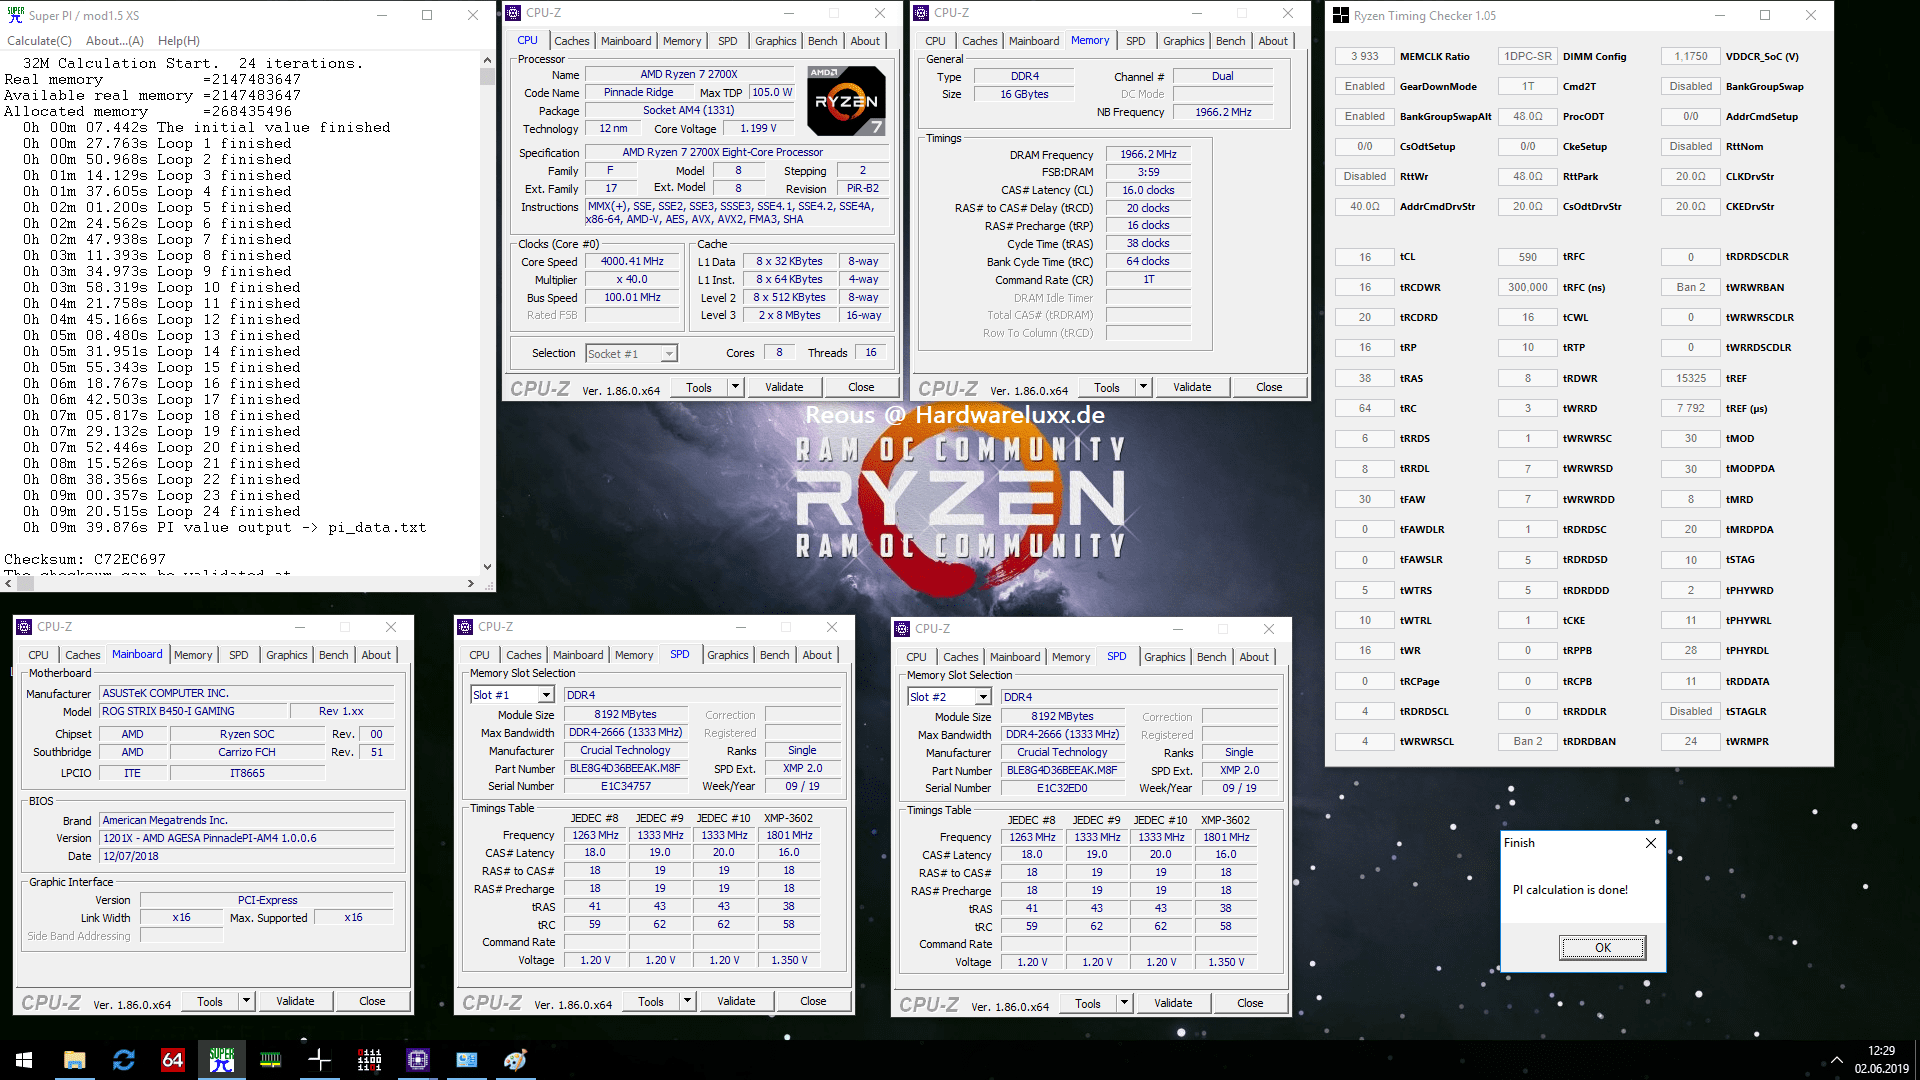The height and width of the screenshot is (1080, 1920).
Task: Open the binary digits taskbar icon
Action: [x=369, y=1060]
